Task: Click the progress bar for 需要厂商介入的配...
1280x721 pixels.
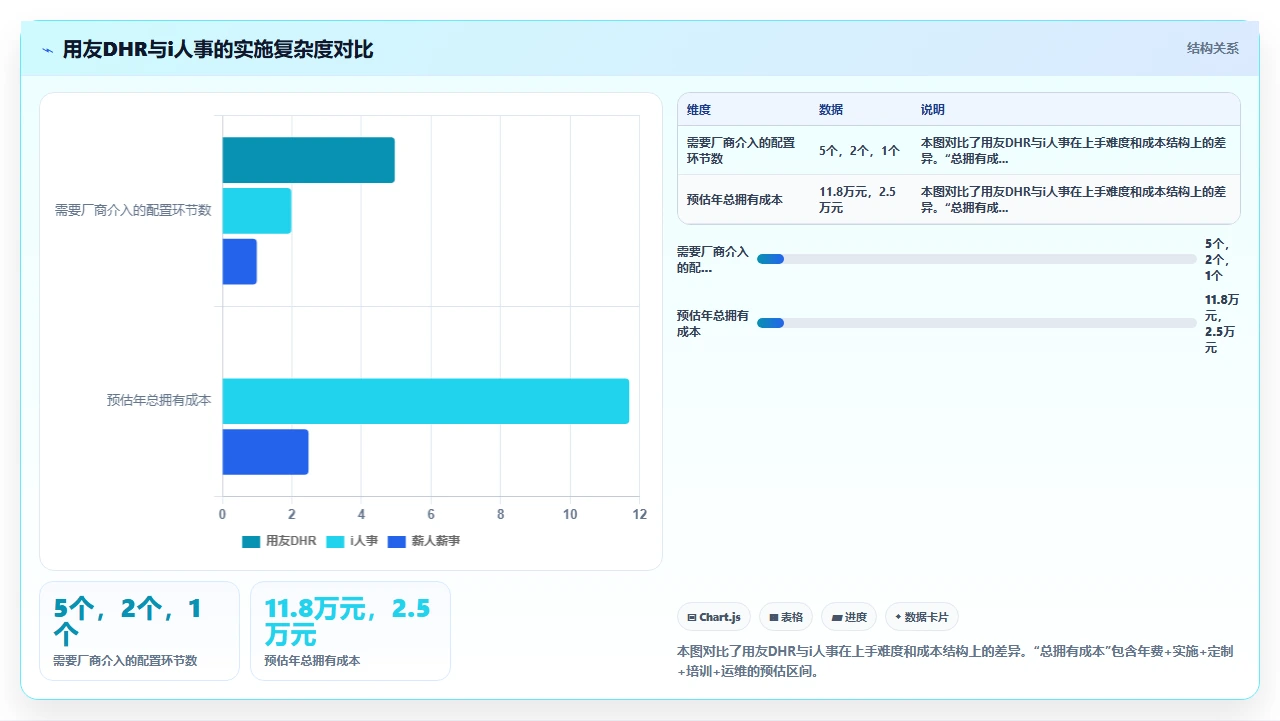Action: (x=977, y=259)
